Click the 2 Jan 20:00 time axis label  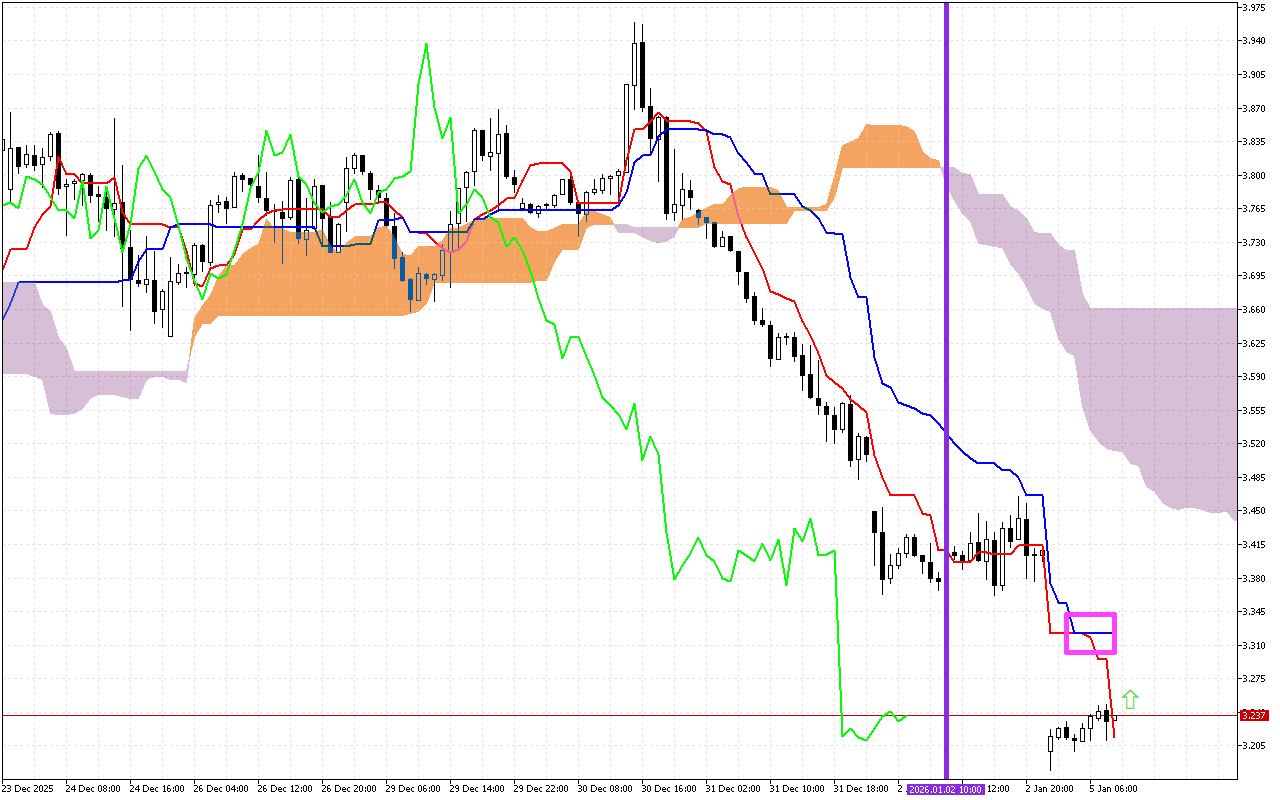[x=1050, y=789]
